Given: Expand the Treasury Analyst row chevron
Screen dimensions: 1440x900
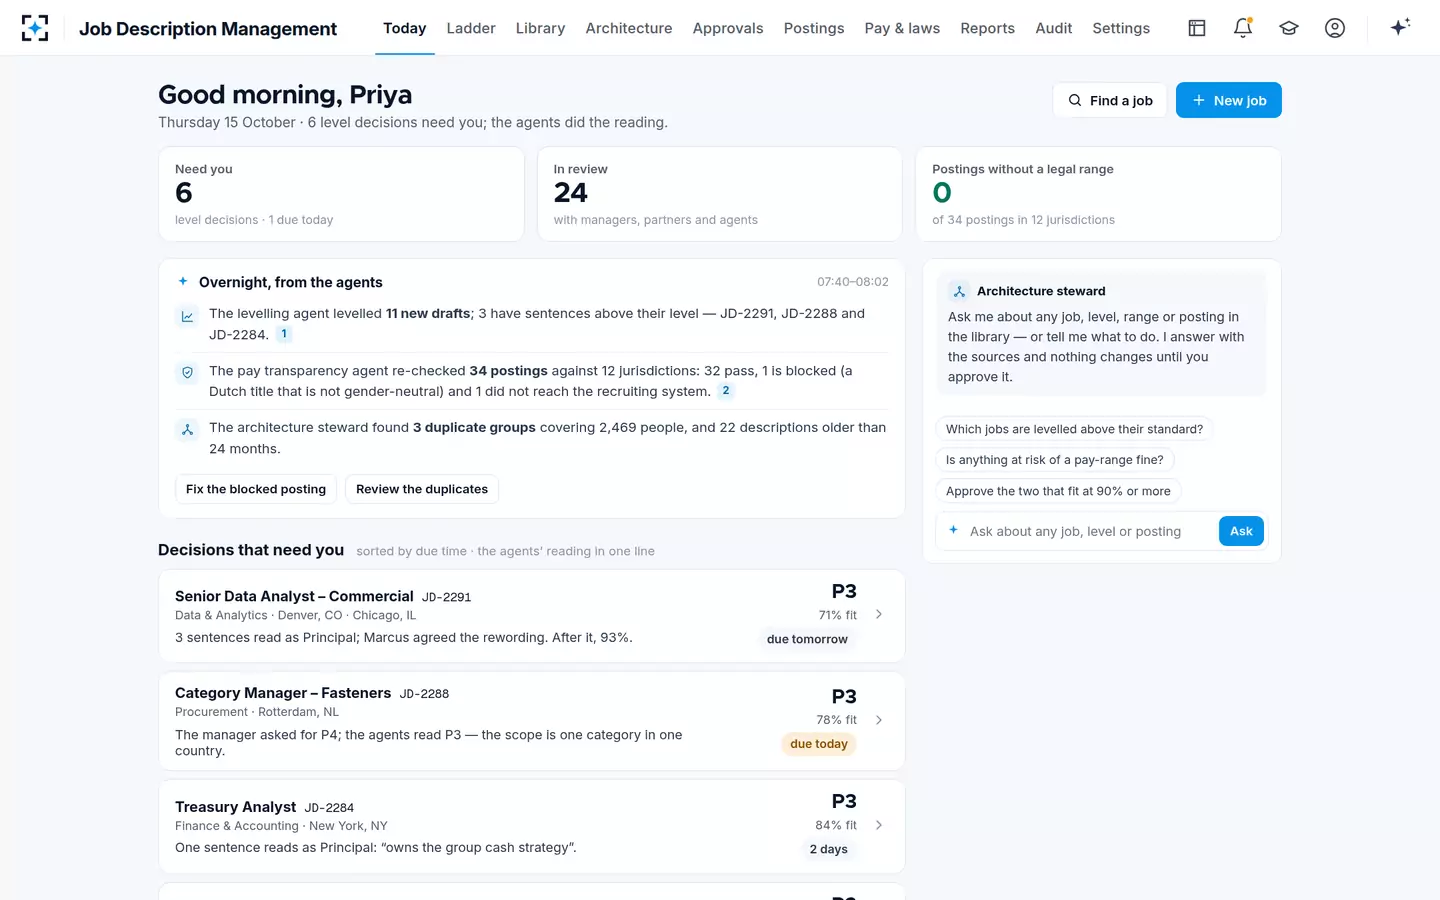Looking at the screenshot, I should point(879,825).
